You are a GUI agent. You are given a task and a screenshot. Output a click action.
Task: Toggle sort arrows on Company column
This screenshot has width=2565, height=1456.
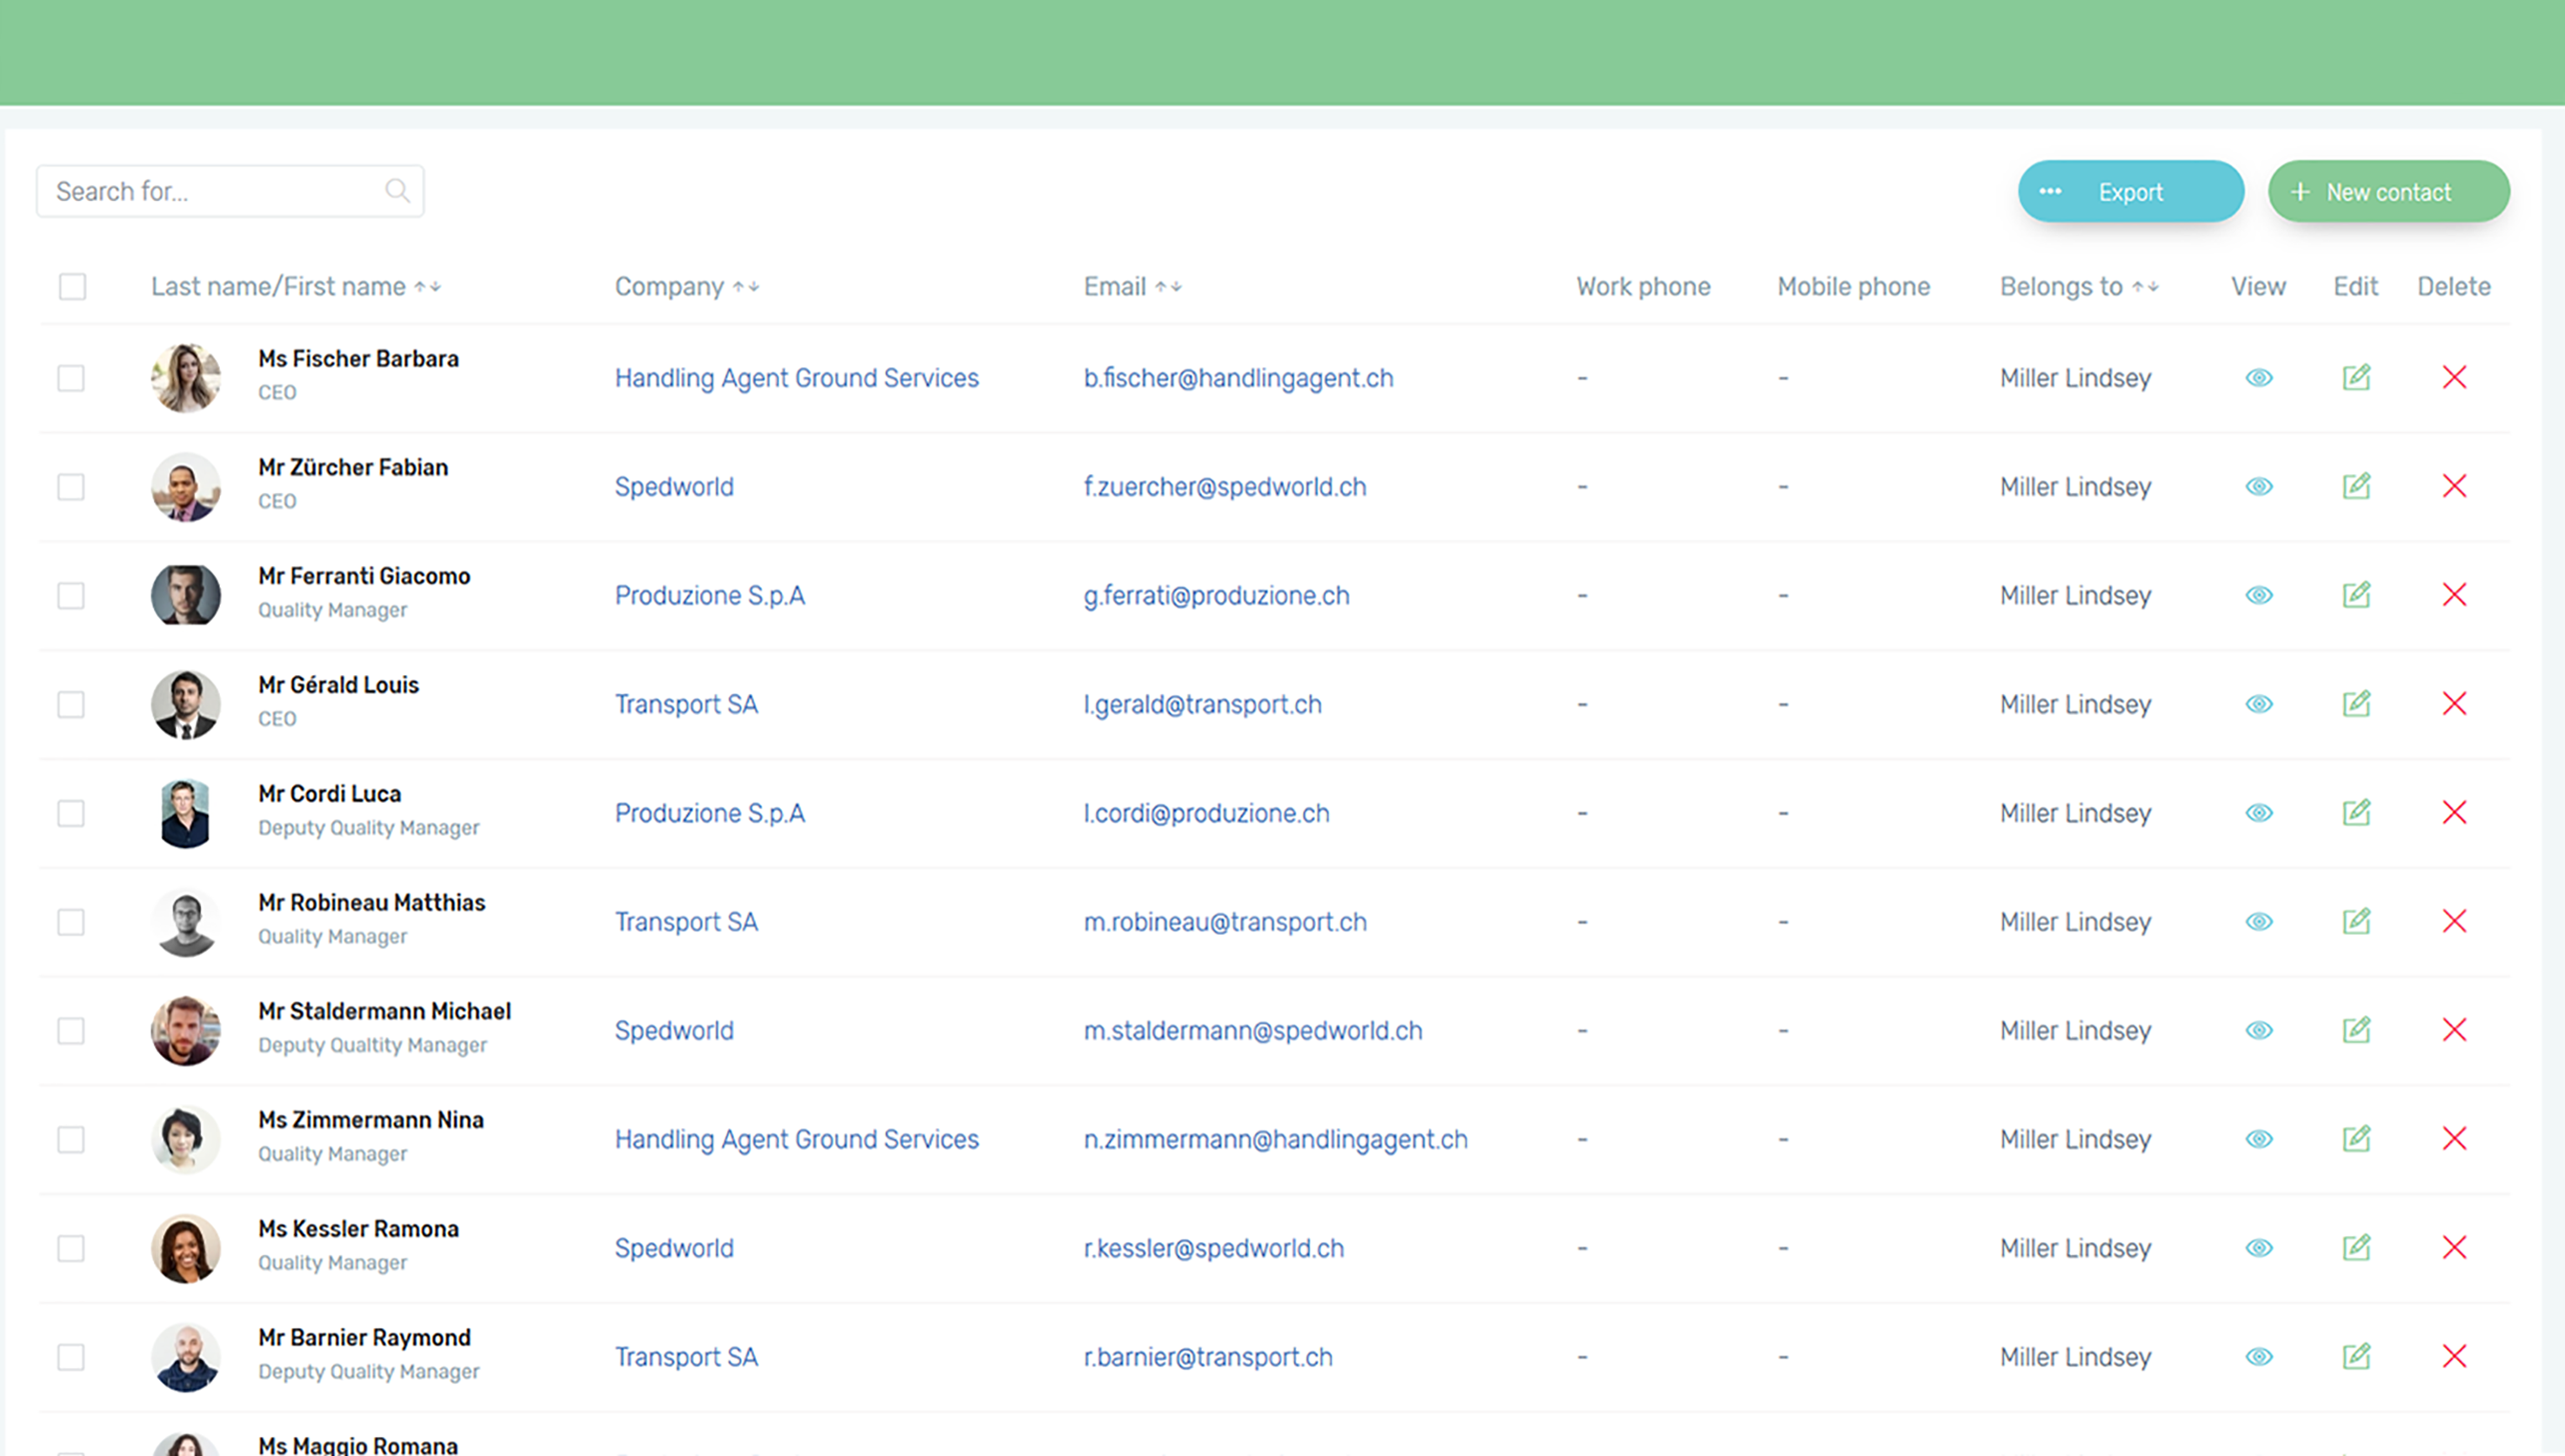[746, 287]
